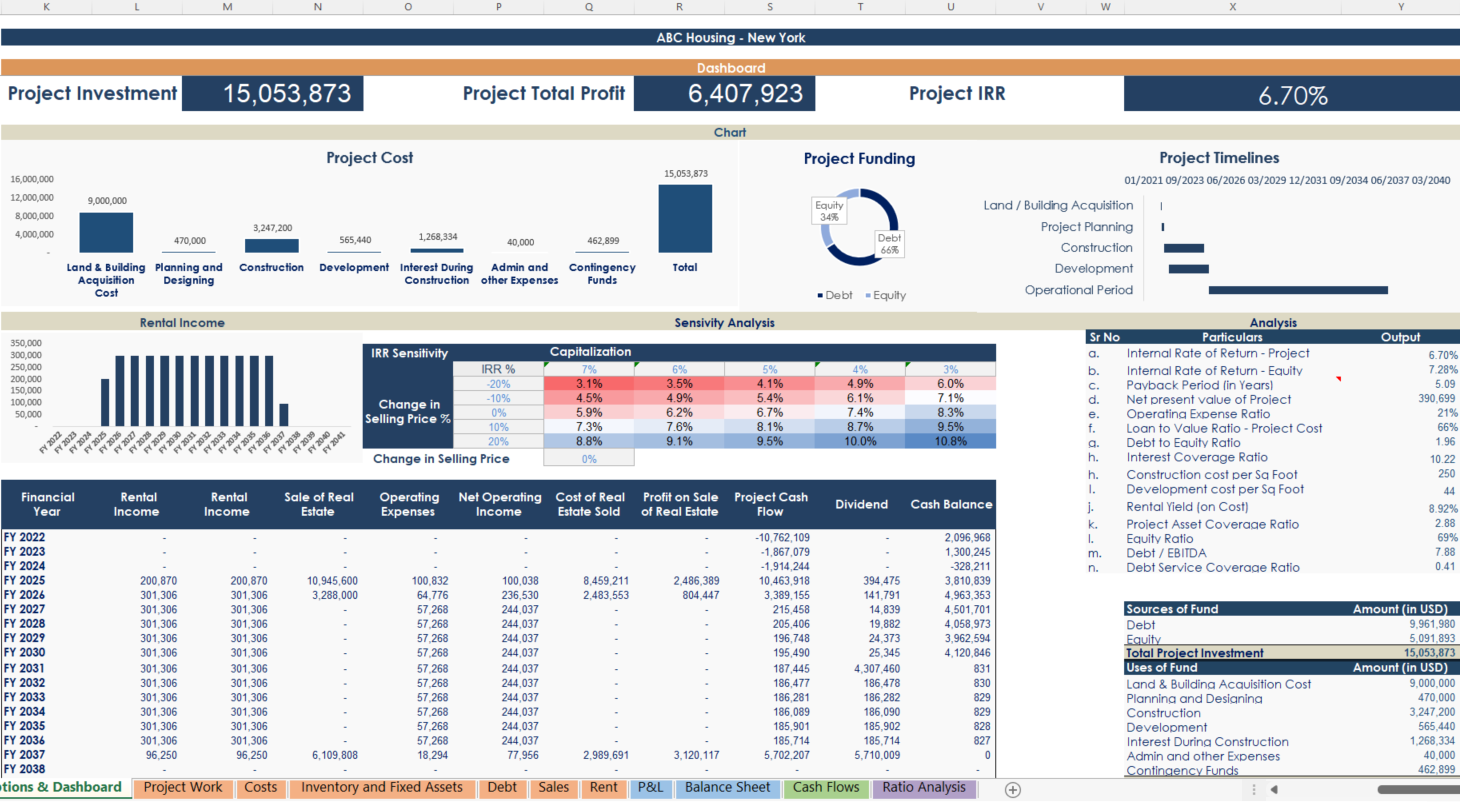Switch to the Balance Sheet tab
This screenshot has width=1460, height=802.
point(727,788)
